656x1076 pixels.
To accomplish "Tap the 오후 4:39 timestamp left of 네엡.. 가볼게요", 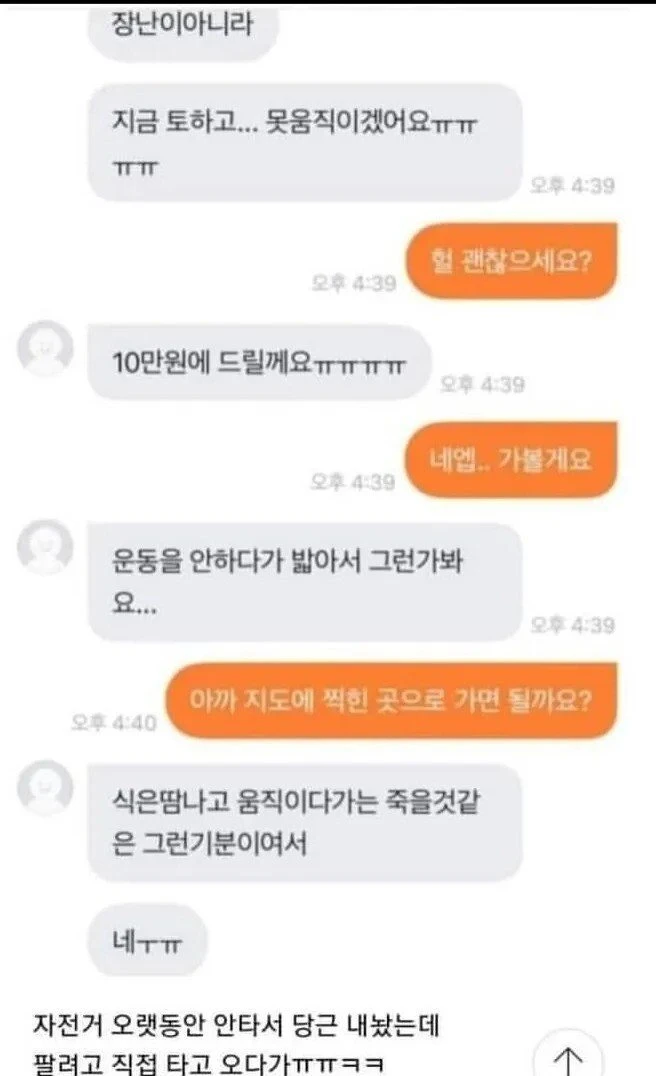I will coord(353,481).
